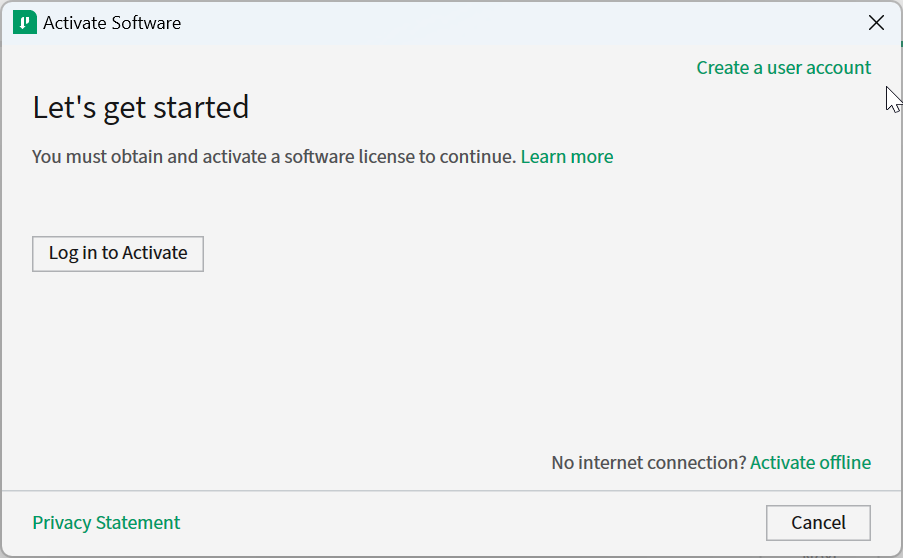Follow the Learn more link
The image size is (903, 558).
coord(567,157)
